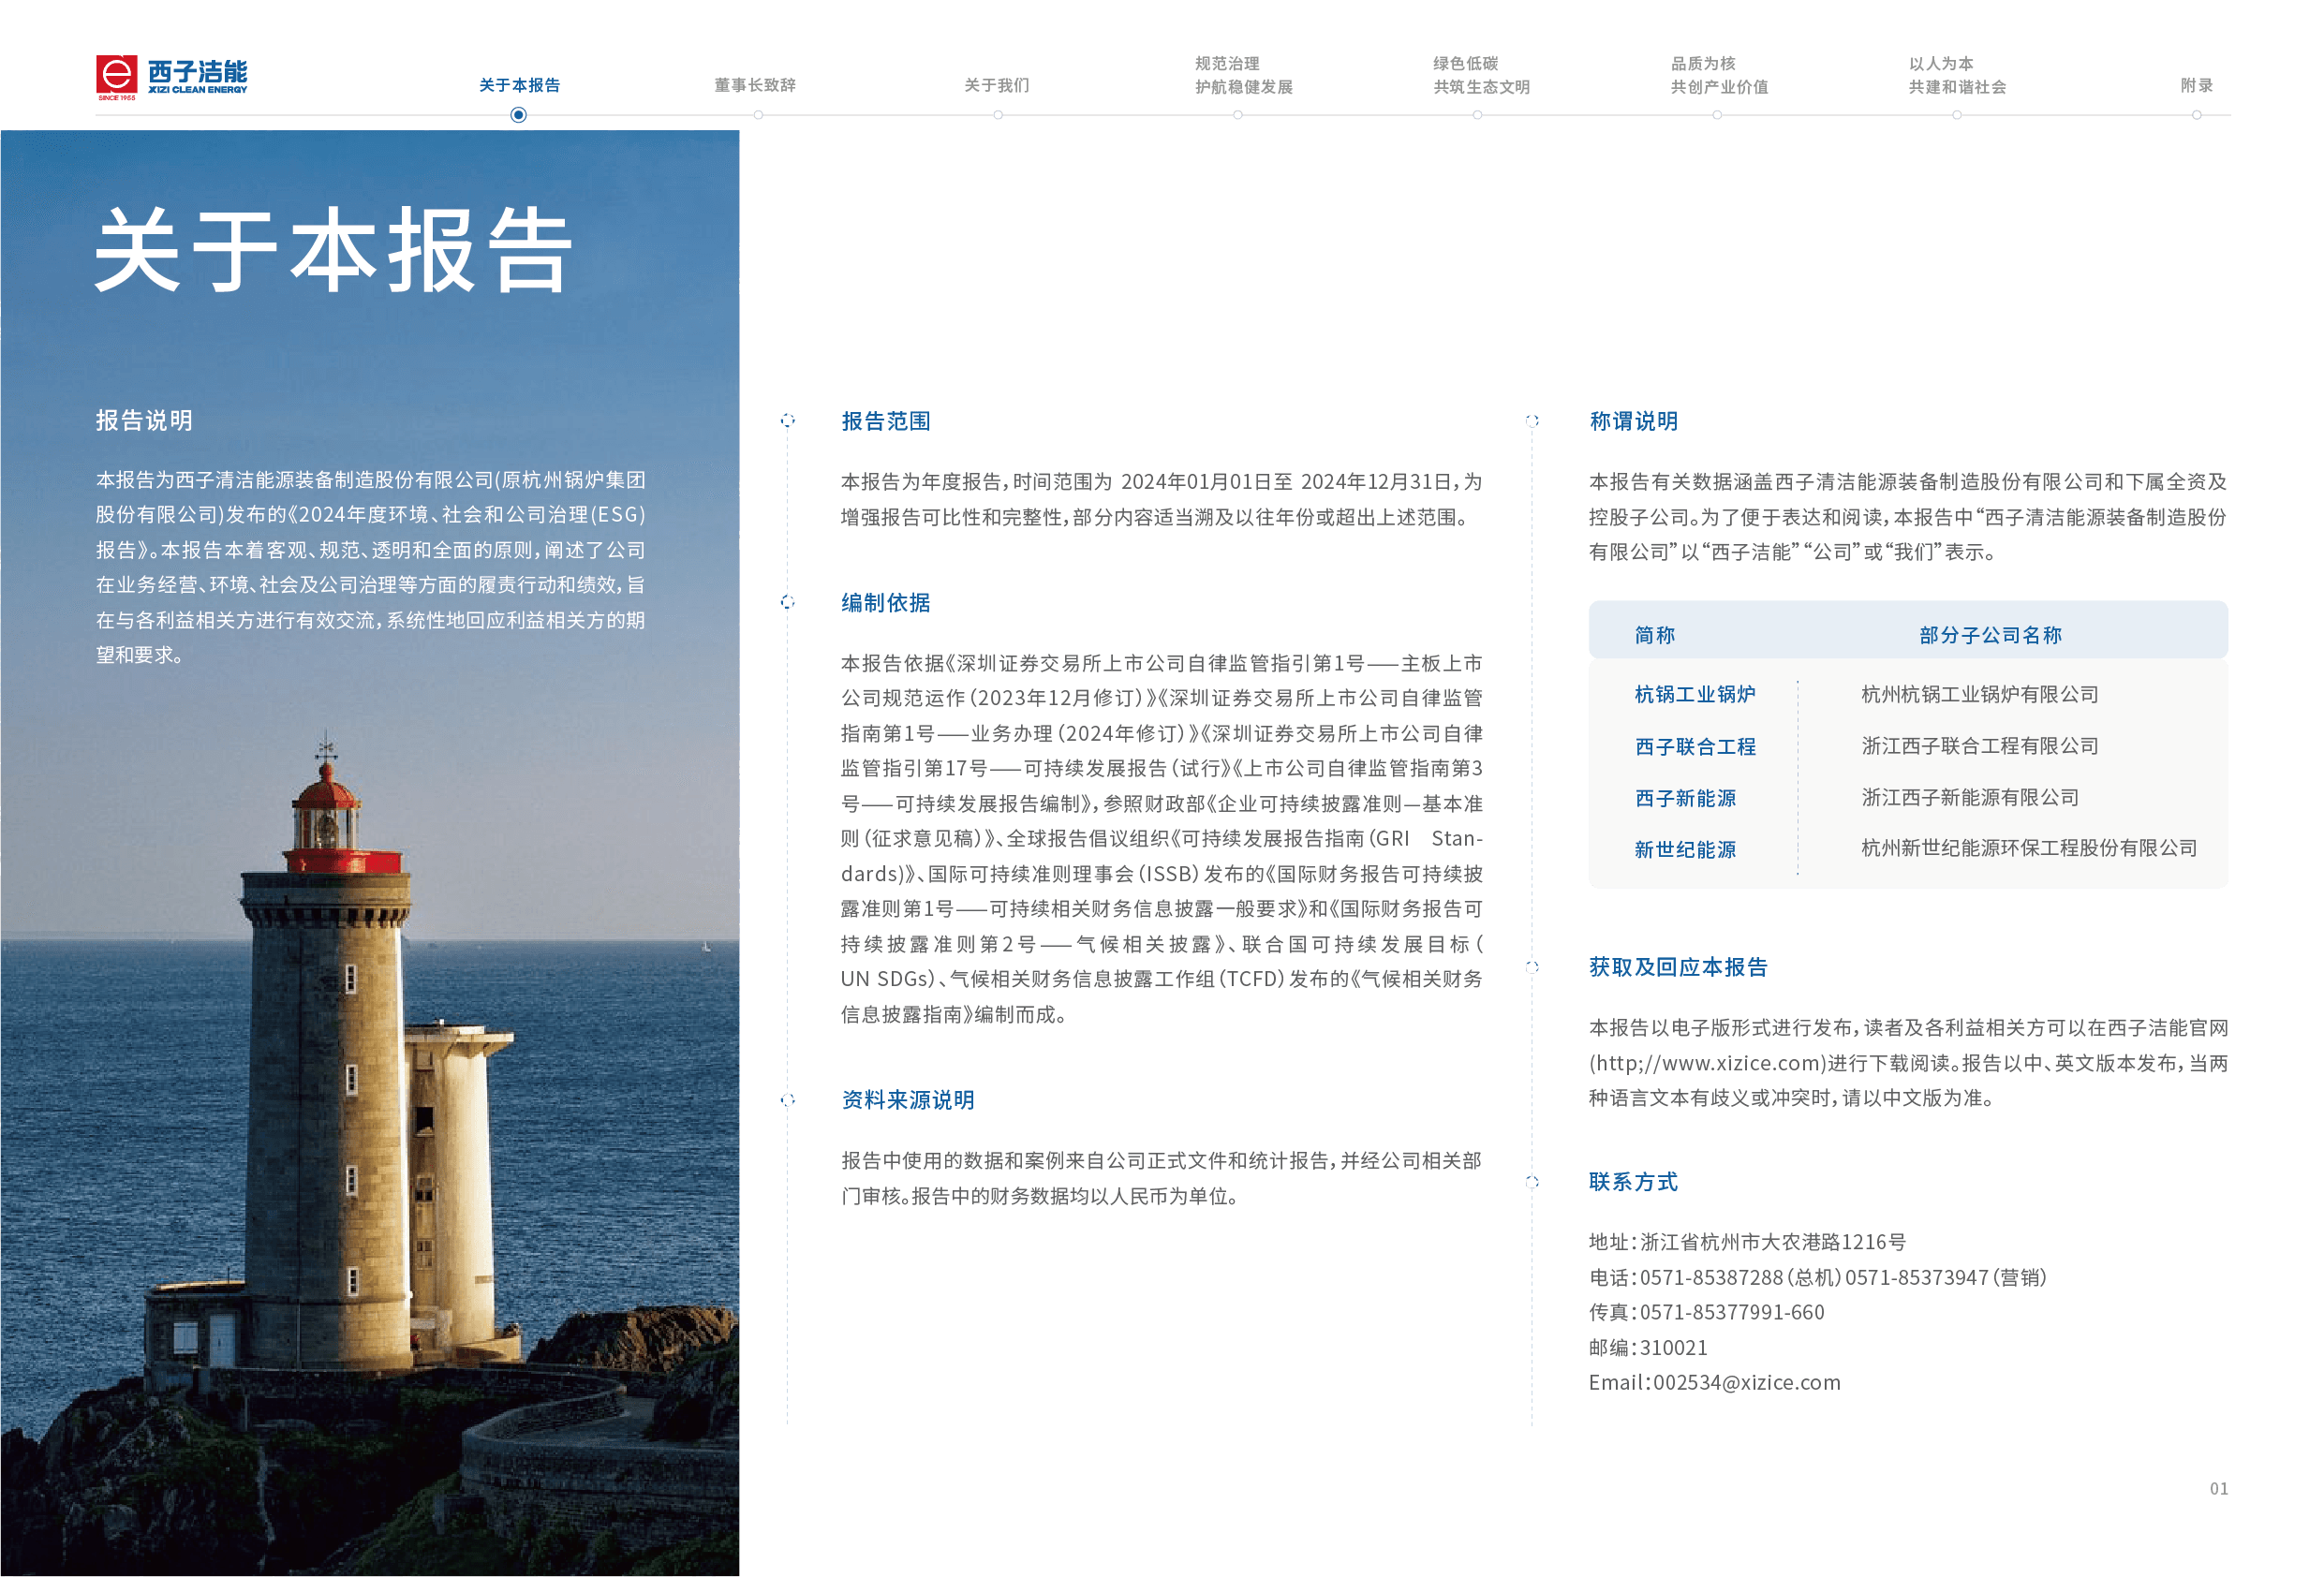The image size is (2324, 1577).
Task: Open the 关于我们 navigation tab
Action: coord(996,86)
